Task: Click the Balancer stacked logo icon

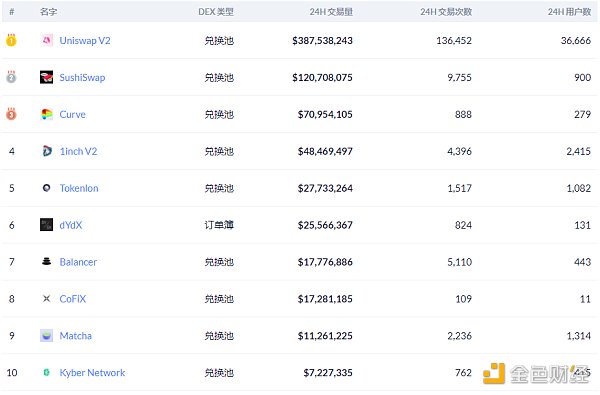Action: click(x=47, y=261)
